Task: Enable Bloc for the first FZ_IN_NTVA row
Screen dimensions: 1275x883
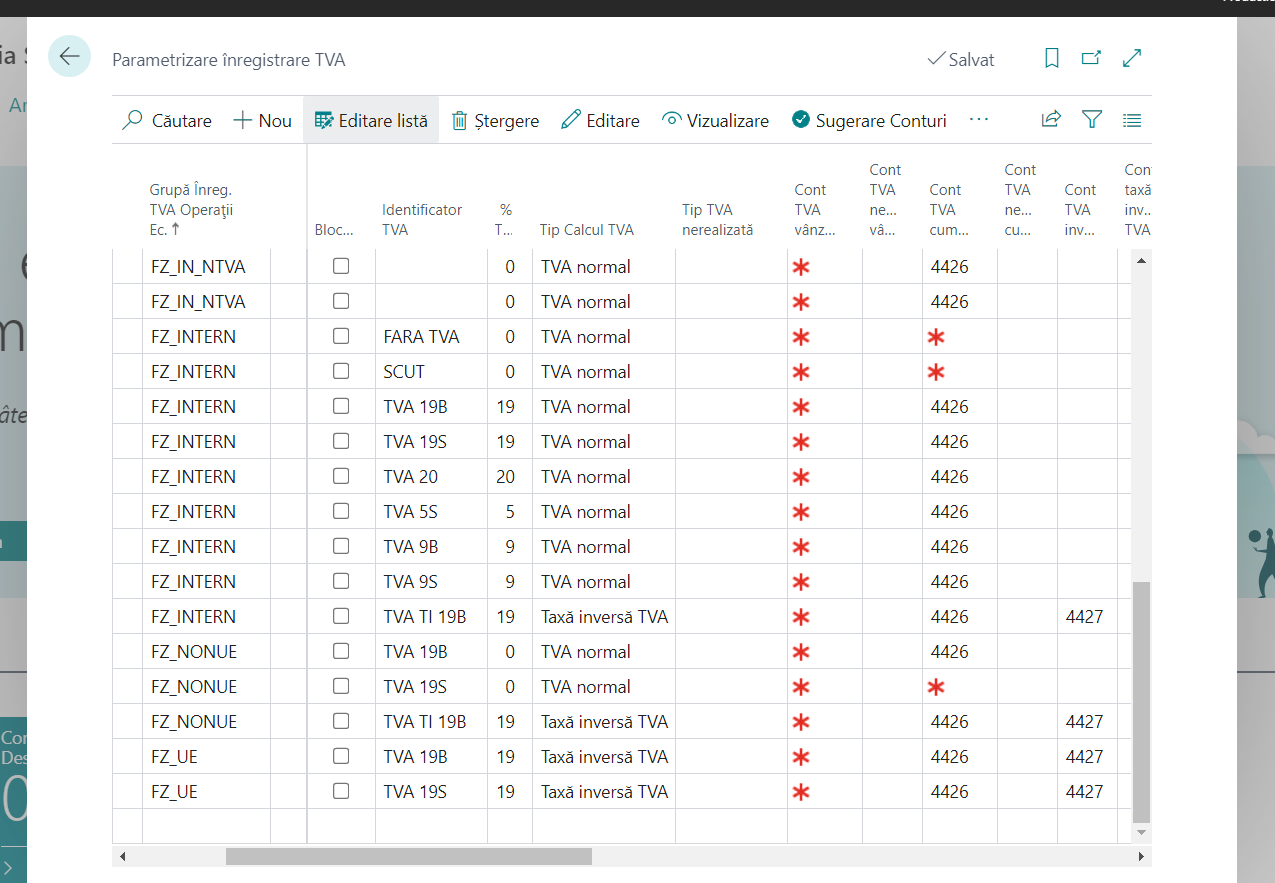Action: click(x=341, y=265)
